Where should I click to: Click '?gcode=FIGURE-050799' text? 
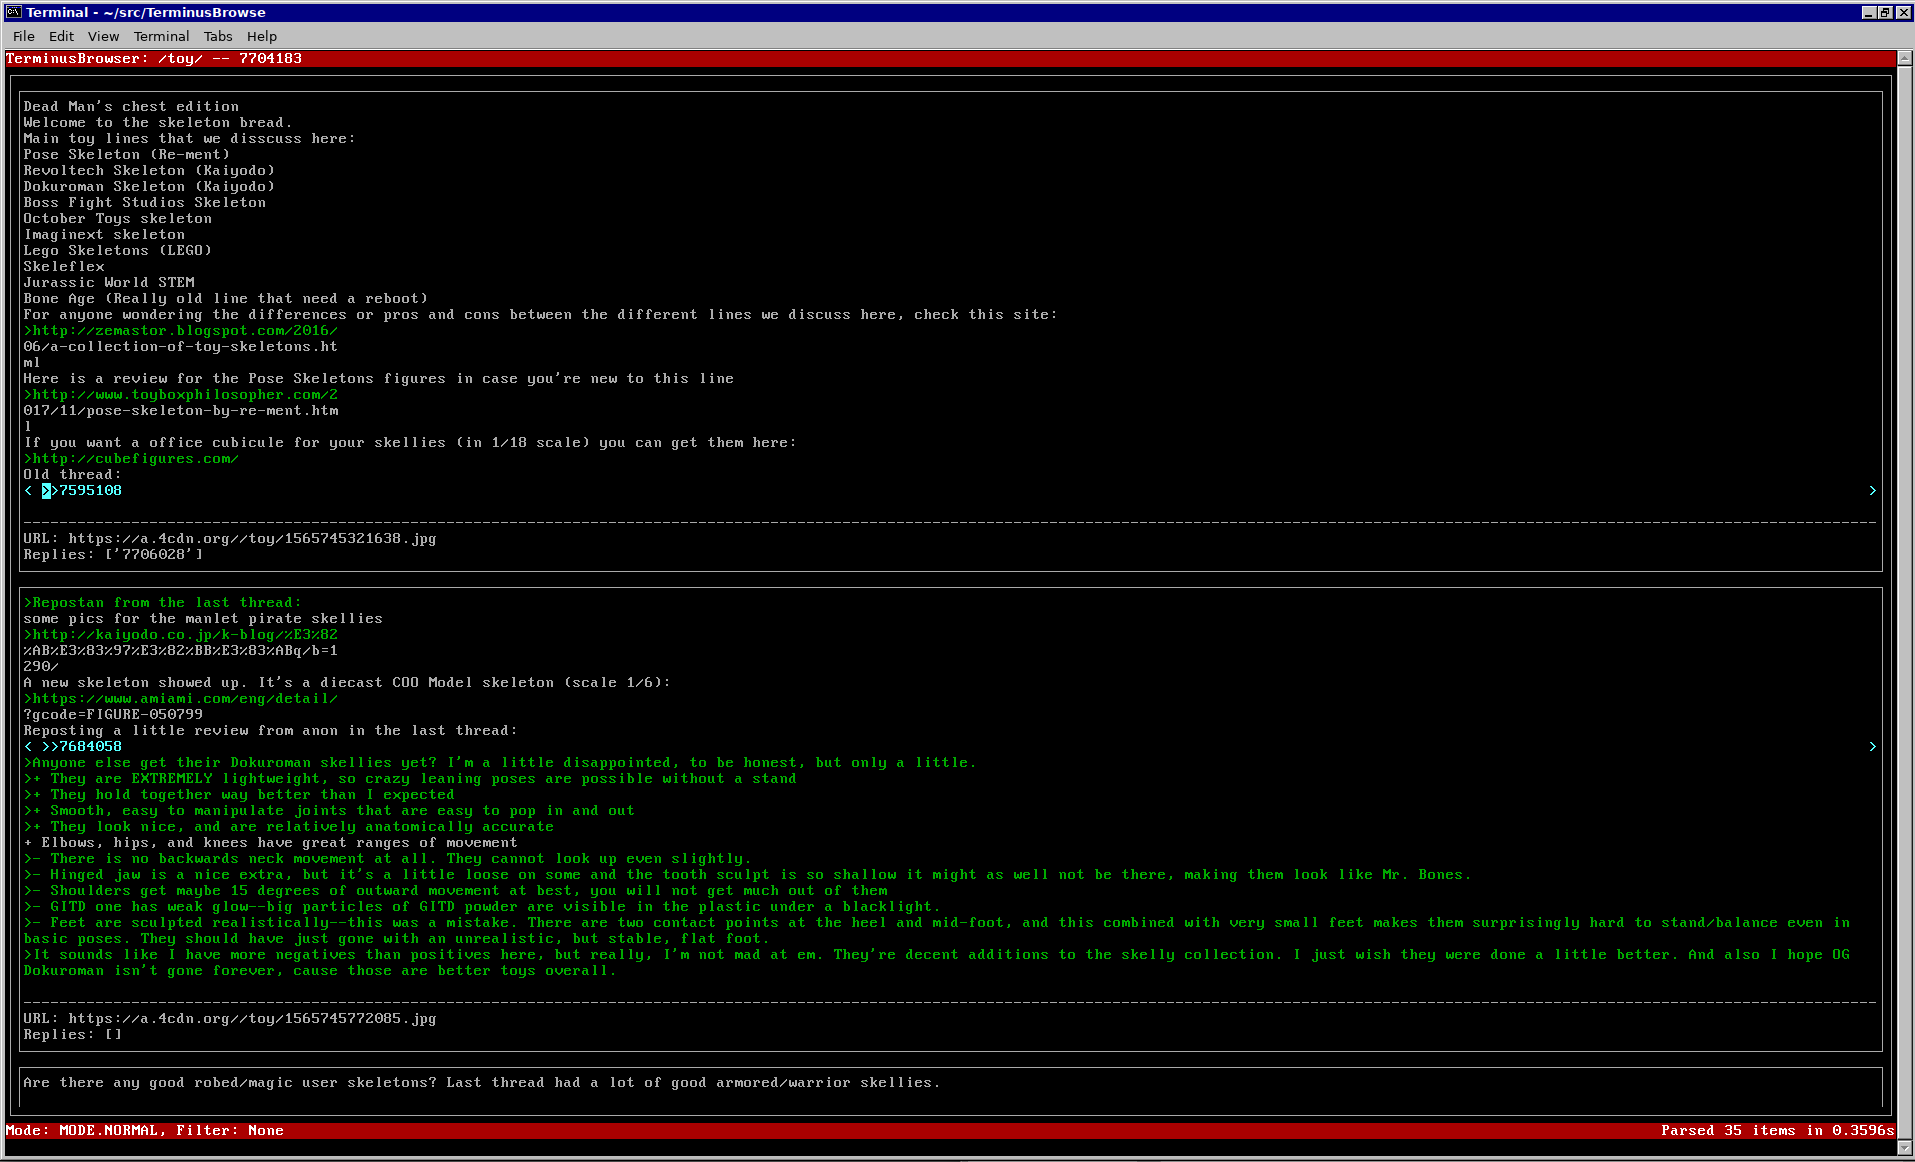pyautogui.click(x=113, y=714)
